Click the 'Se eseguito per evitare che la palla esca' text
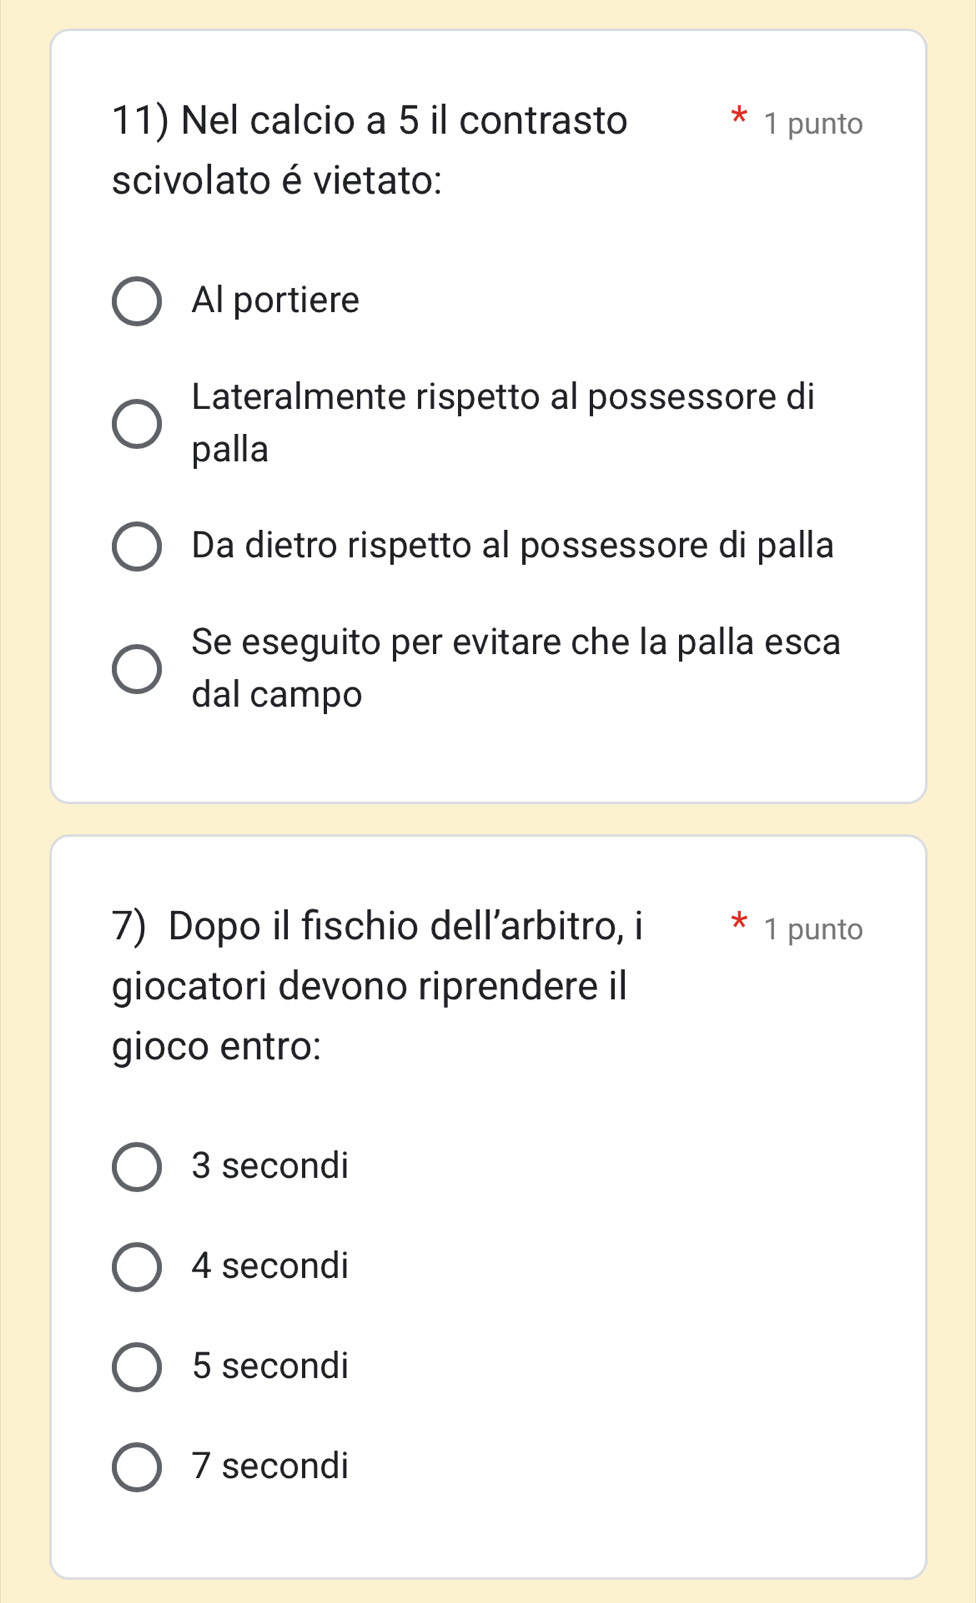976x1603 pixels. [x=515, y=642]
